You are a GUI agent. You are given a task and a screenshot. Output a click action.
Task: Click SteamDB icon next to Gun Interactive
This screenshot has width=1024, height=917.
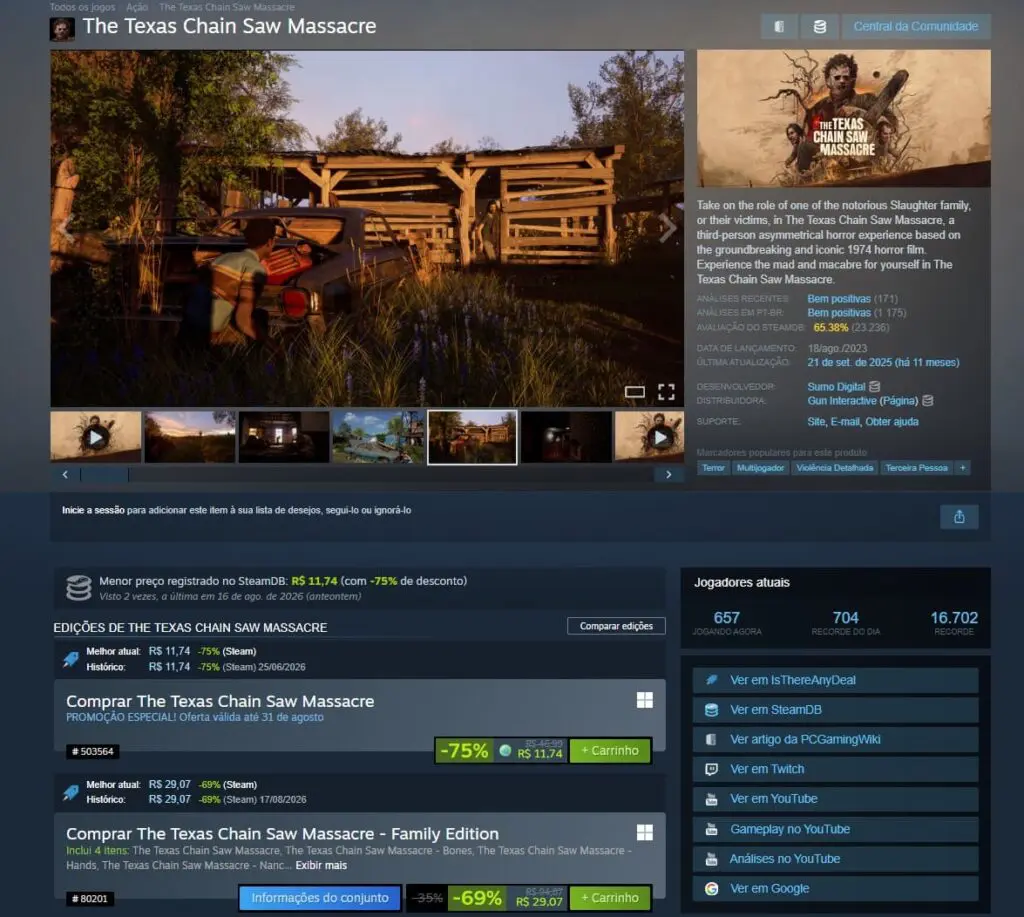pos(927,400)
